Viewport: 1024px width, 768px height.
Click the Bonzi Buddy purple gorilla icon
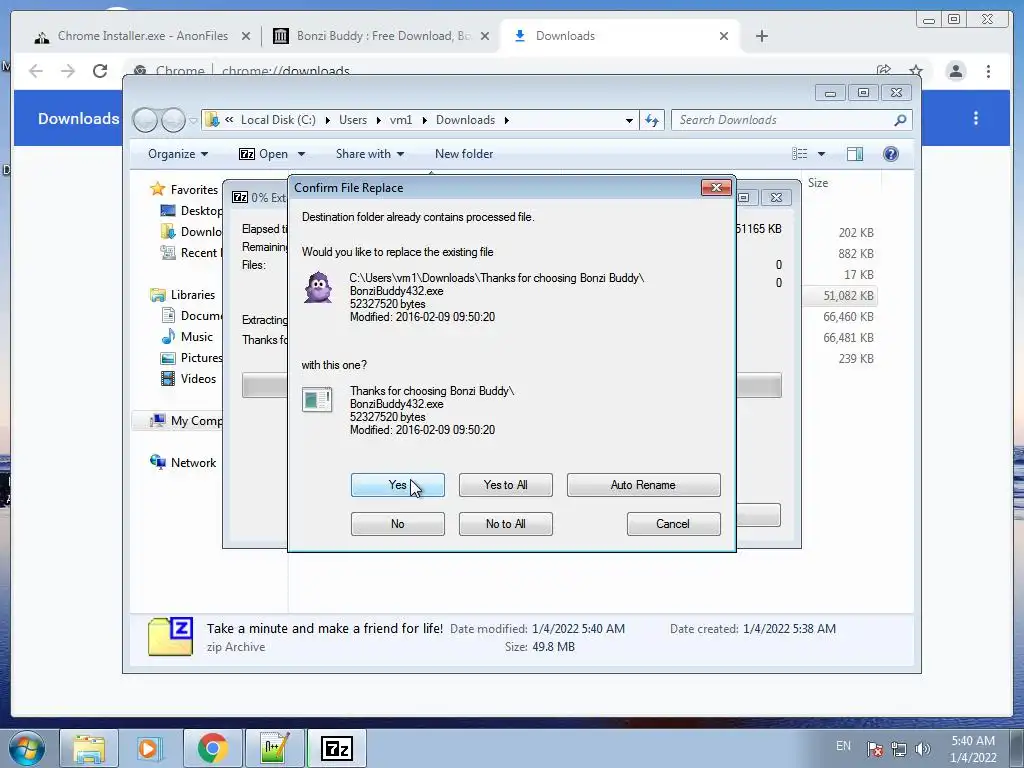318,287
